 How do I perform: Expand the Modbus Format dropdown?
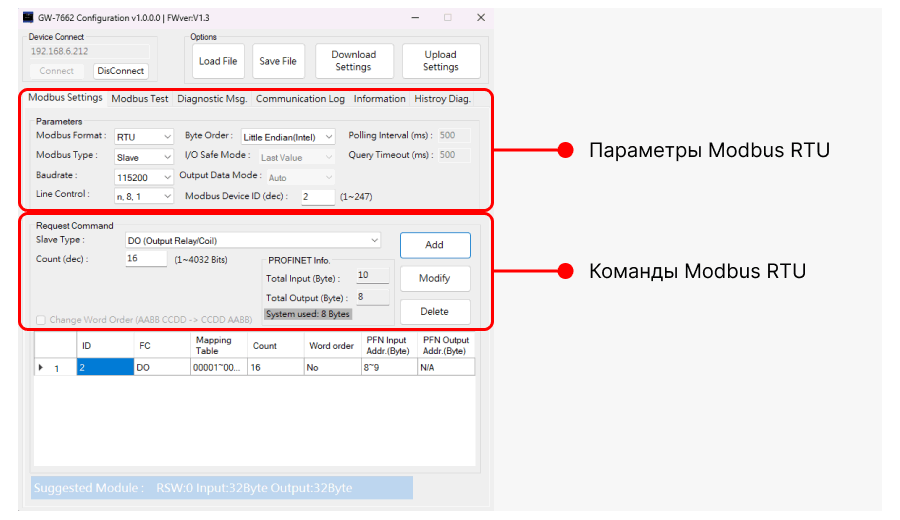click(144, 136)
